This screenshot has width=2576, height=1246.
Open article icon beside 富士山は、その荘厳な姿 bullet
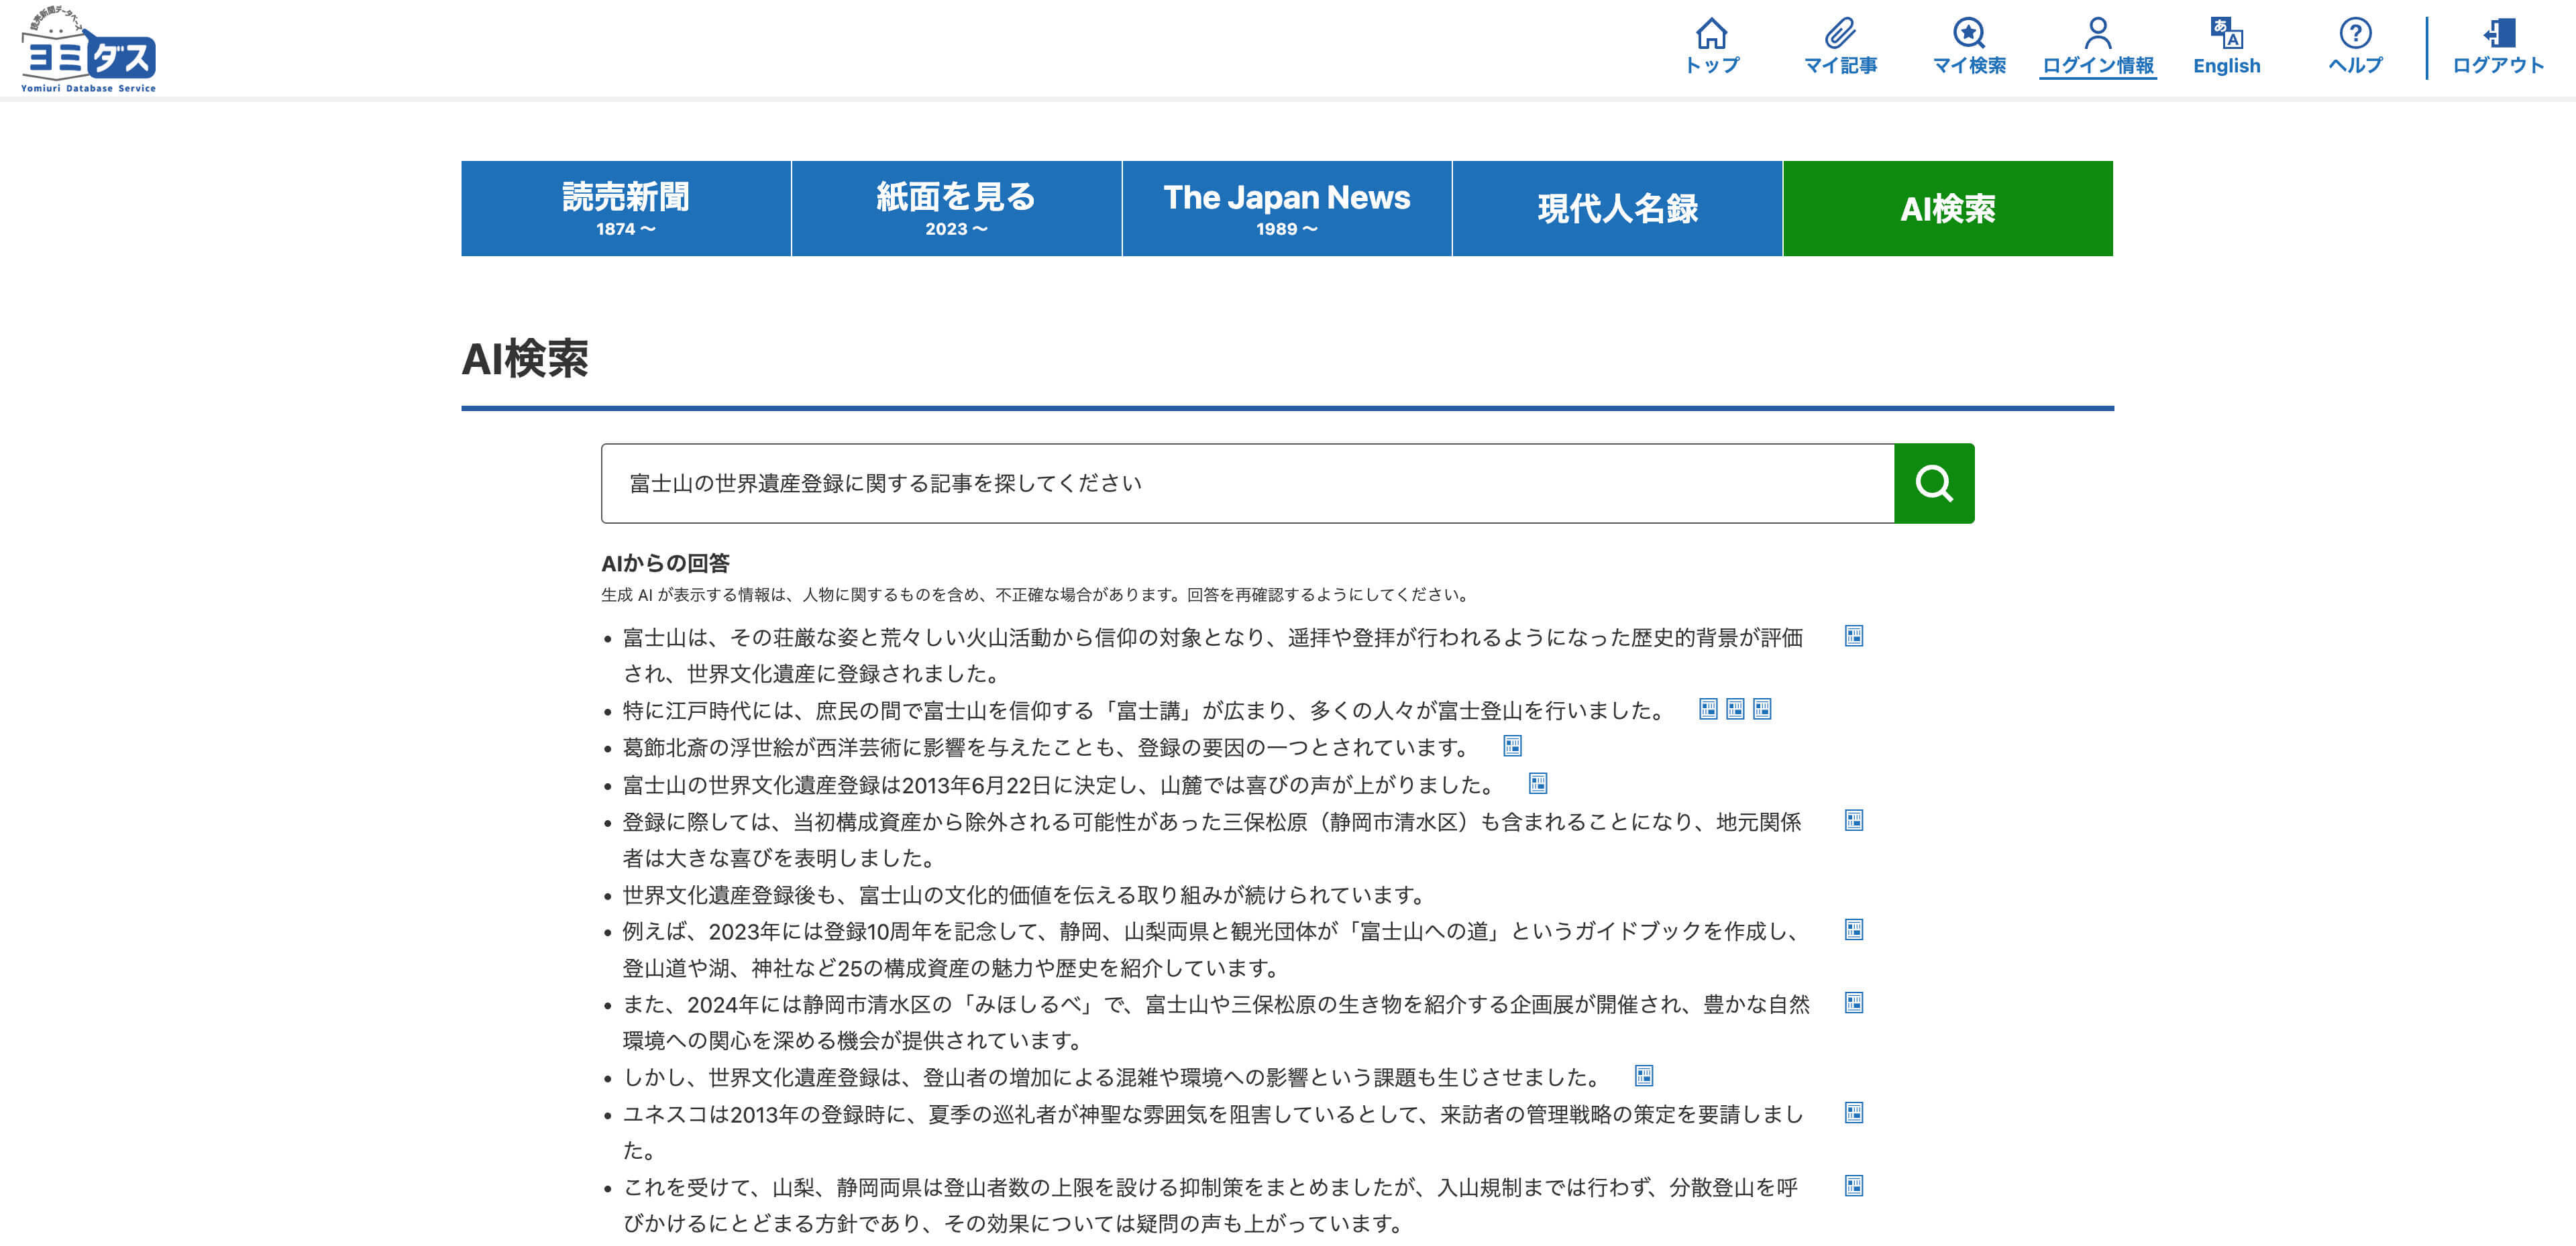click(x=1853, y=636)
